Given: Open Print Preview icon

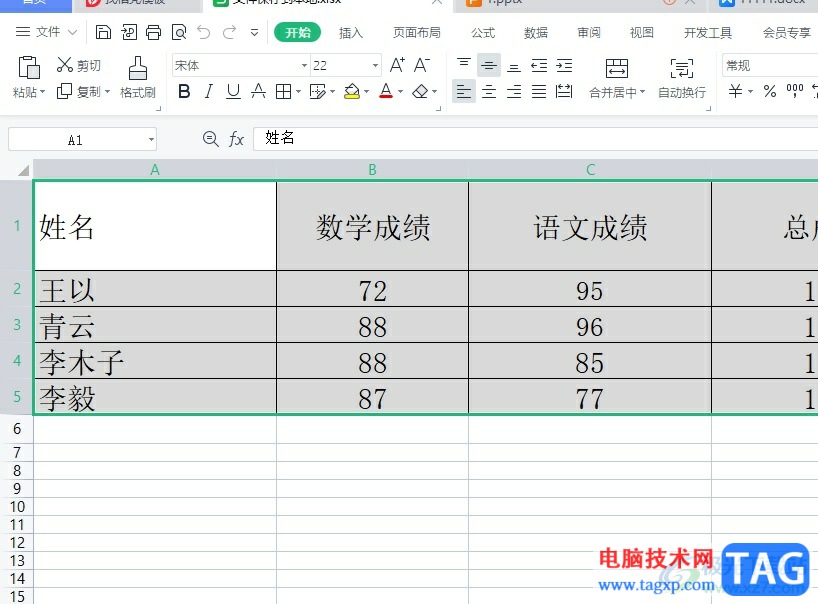Looking at the screenshot, I should point(179,32).
